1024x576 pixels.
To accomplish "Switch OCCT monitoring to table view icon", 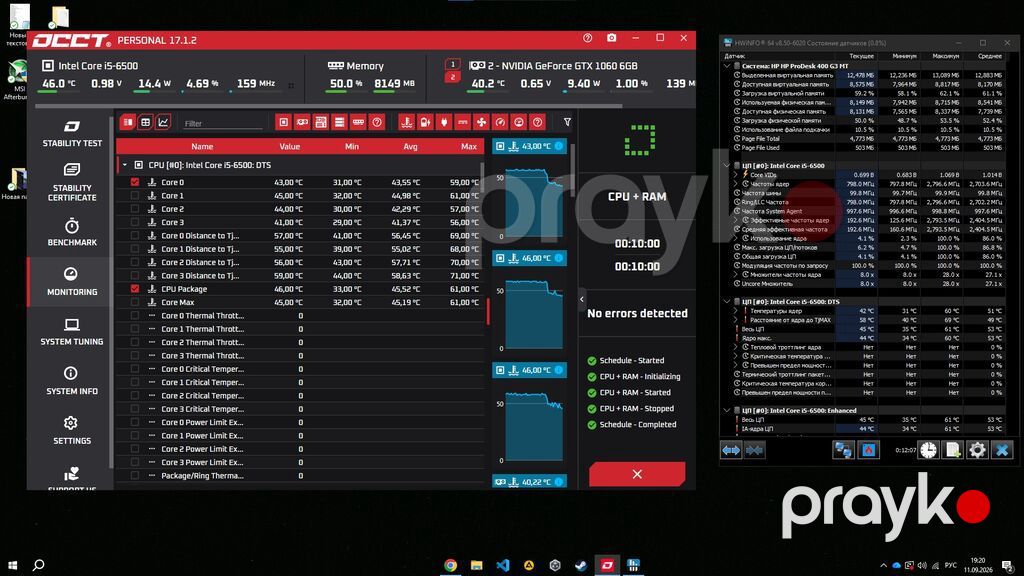I will coord(146,122).
